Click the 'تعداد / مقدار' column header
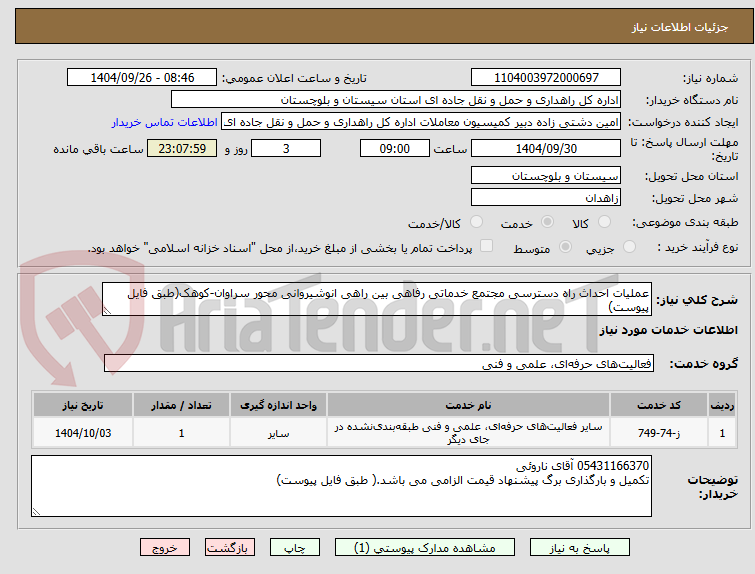The image size is (755, 574). tap(182, 405)
